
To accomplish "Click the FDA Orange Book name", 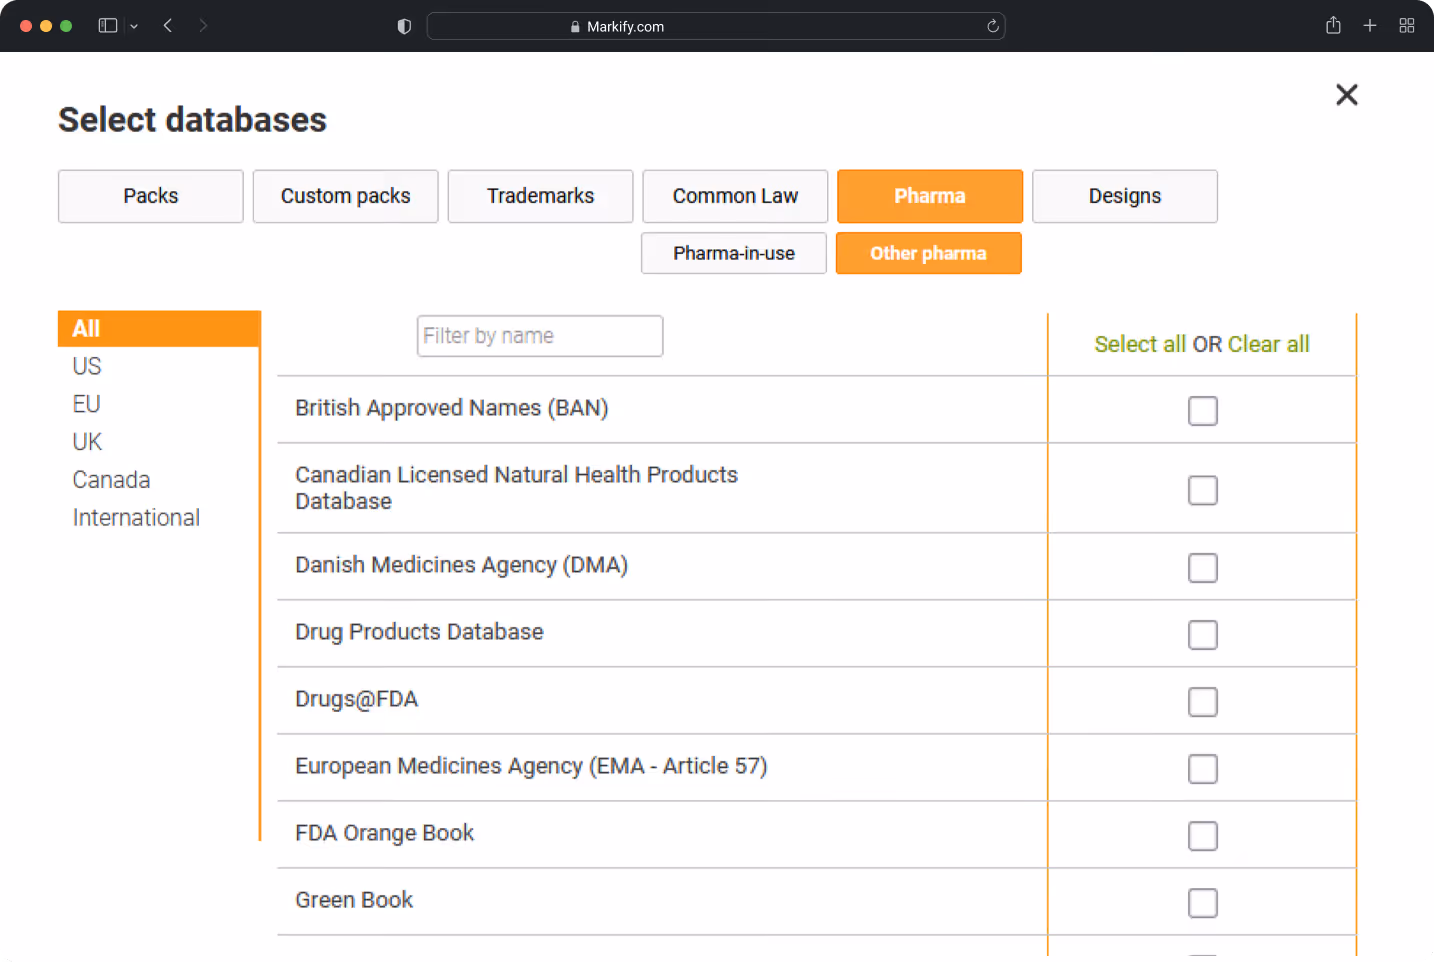I will tap(384, 833).
